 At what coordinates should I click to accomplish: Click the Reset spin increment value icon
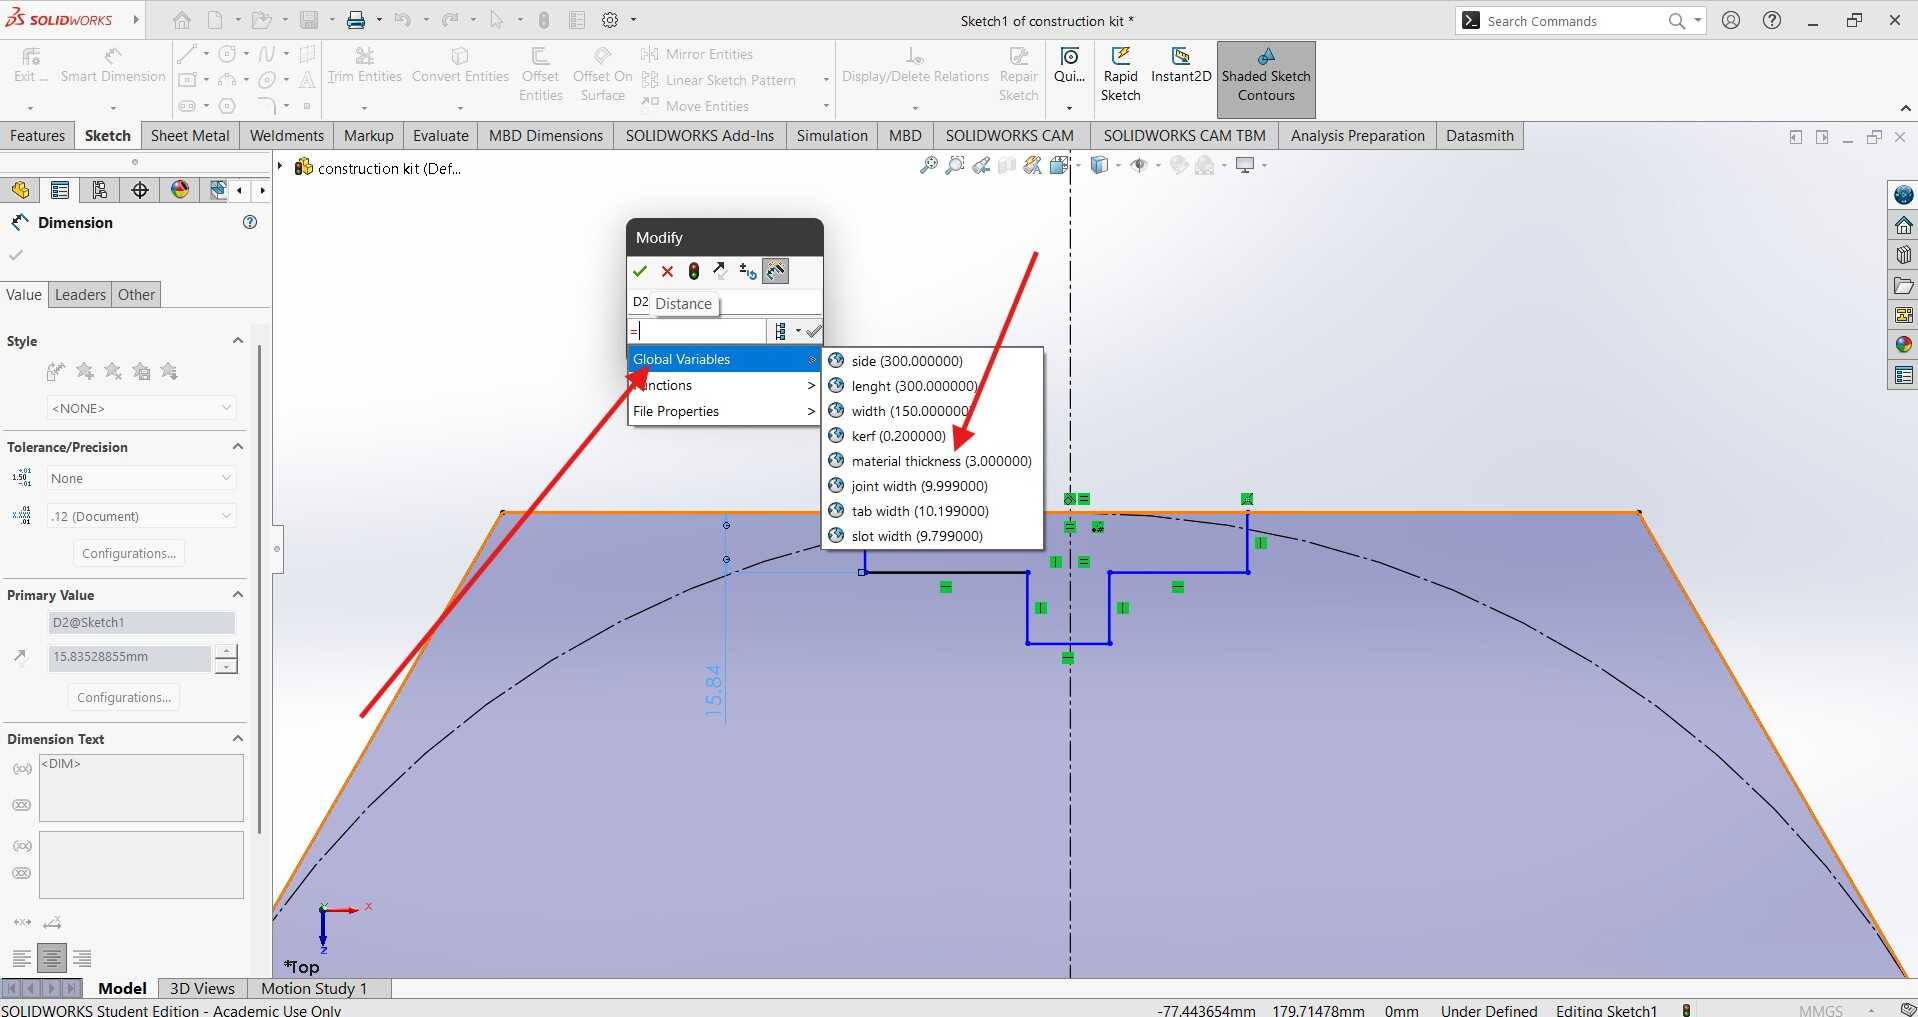747,271
